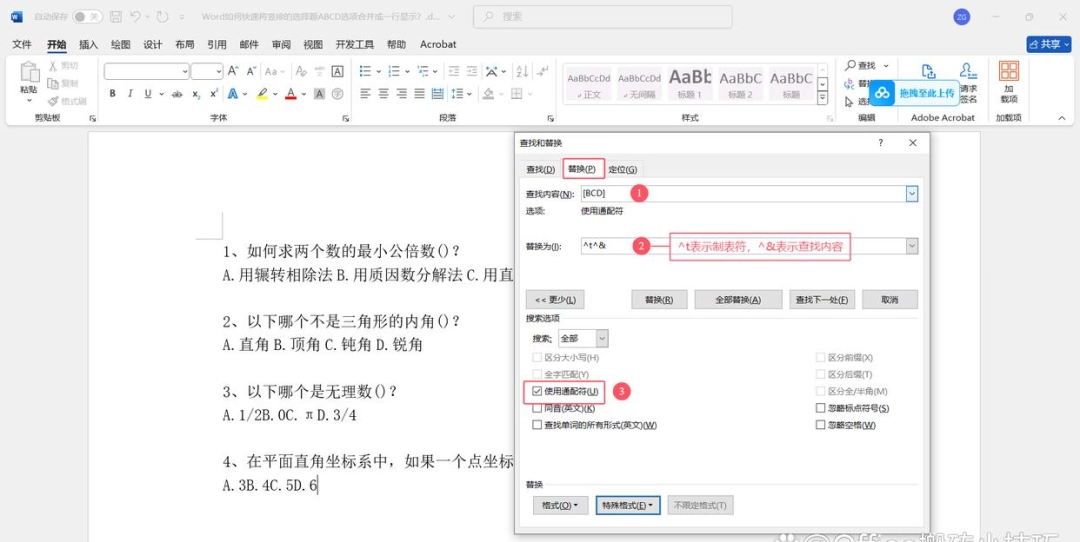Screen dimensions: 1080x542
Task: Click the character border icon
Action: coord(338,71)
